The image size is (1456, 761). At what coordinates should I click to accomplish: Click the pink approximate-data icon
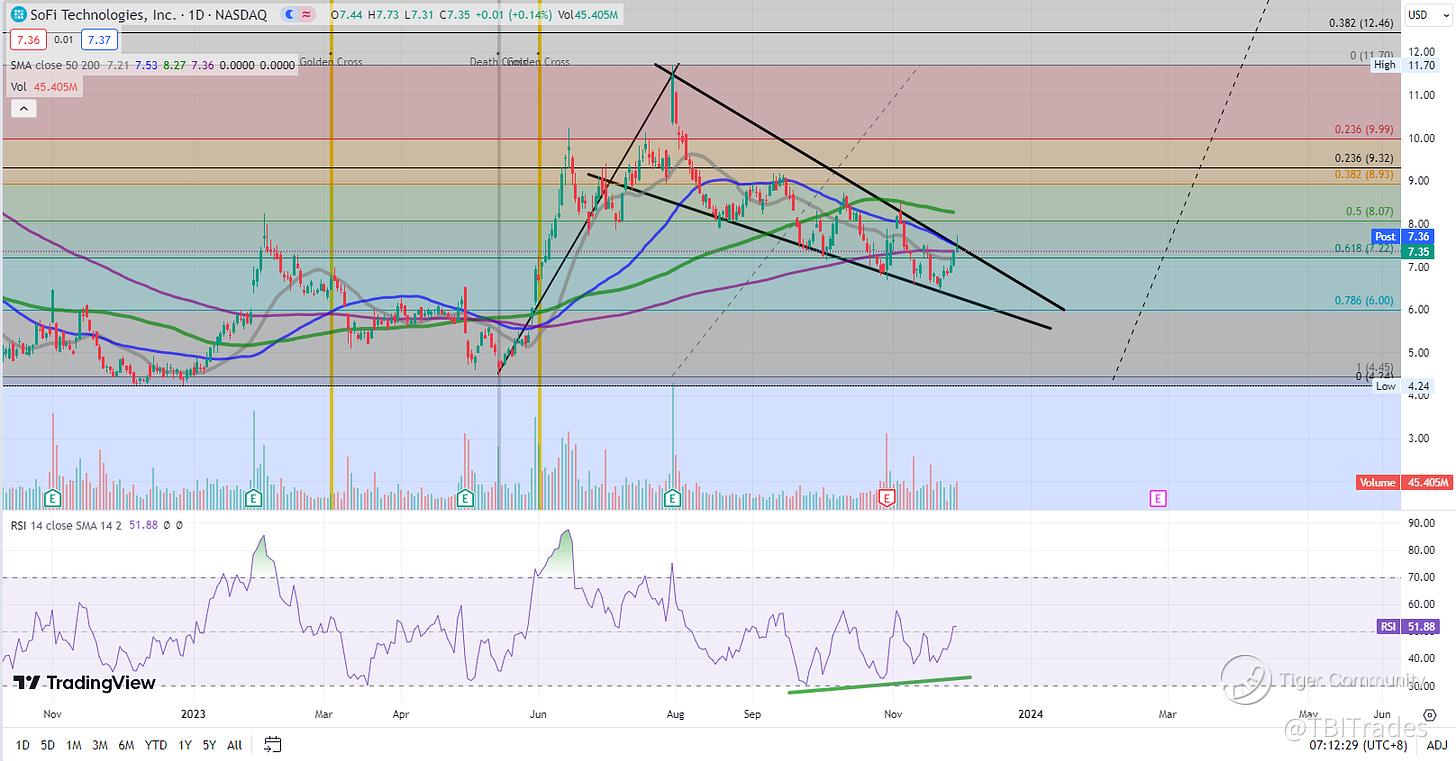tap(306, 15)
